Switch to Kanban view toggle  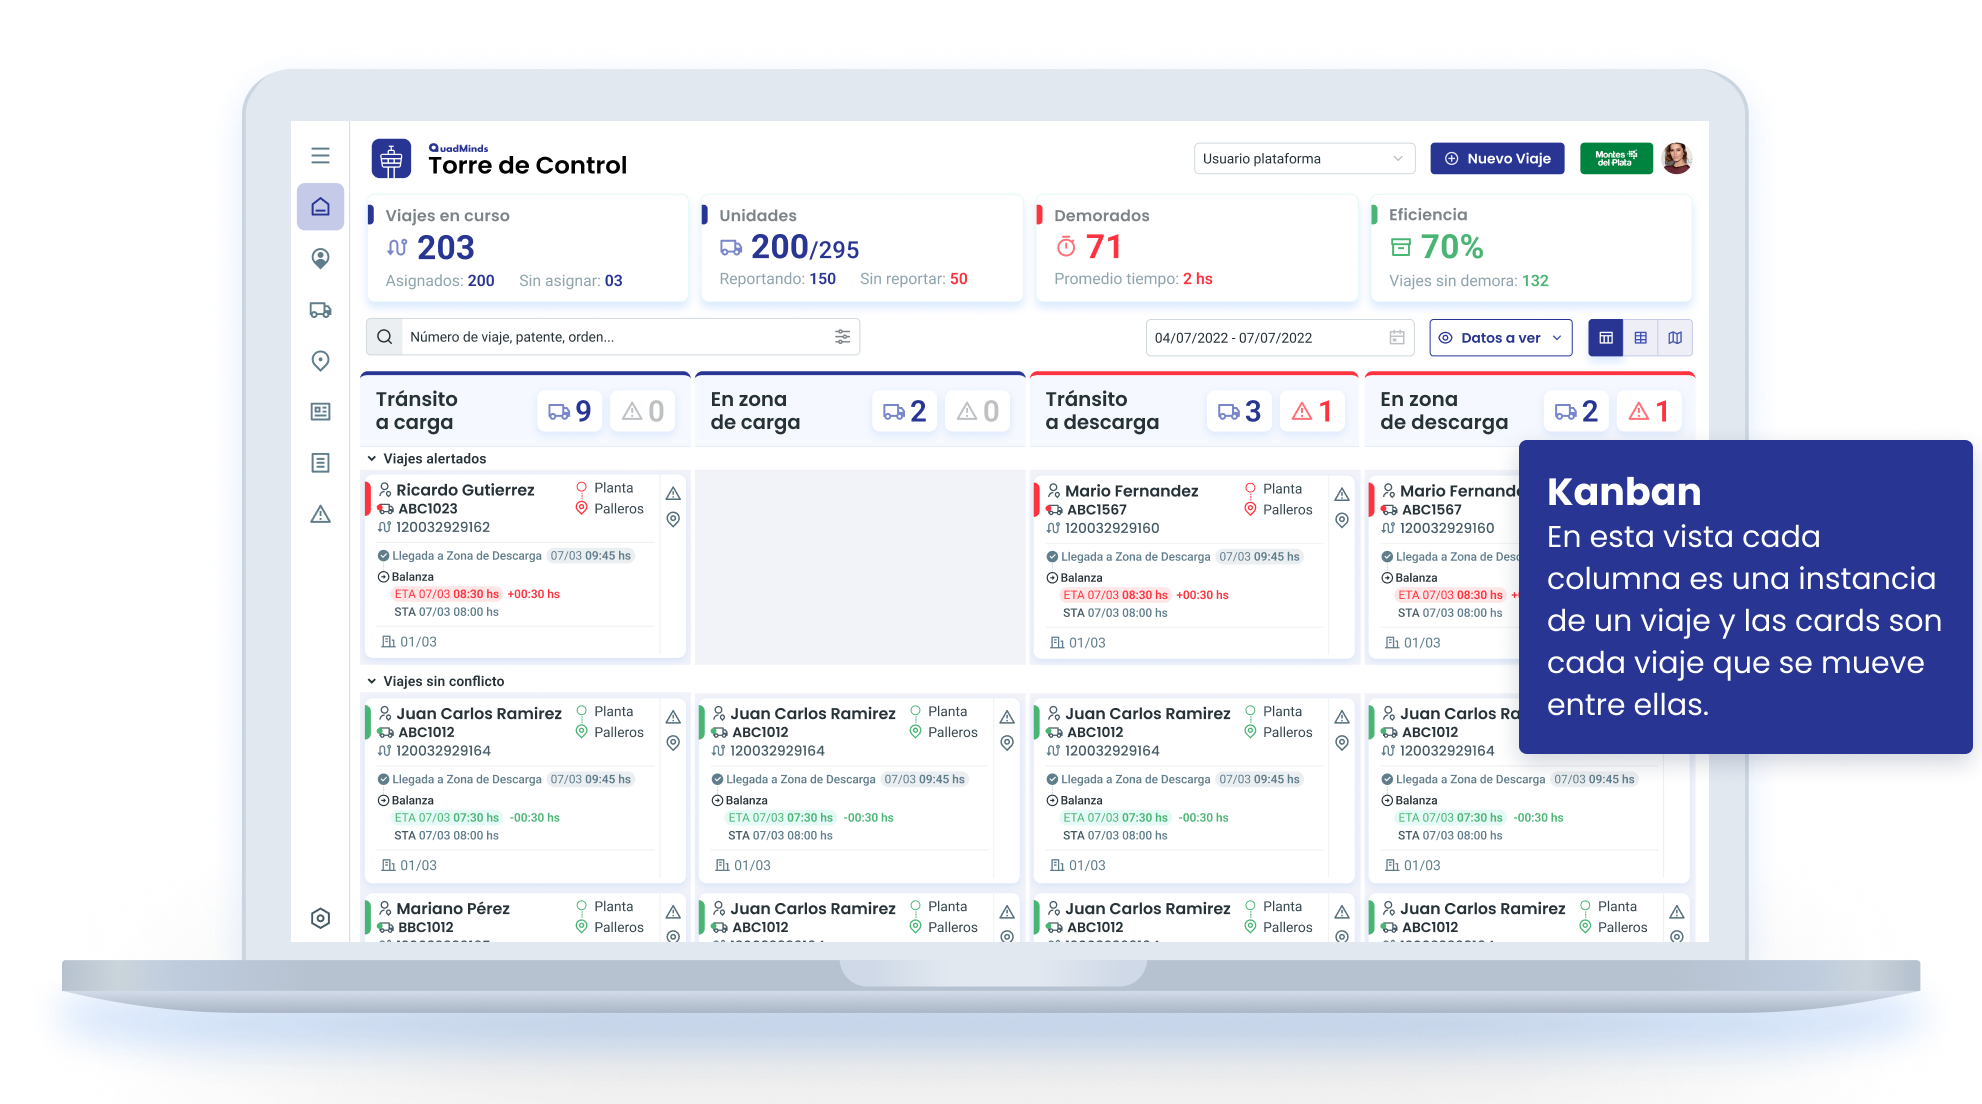[1606, 338]
